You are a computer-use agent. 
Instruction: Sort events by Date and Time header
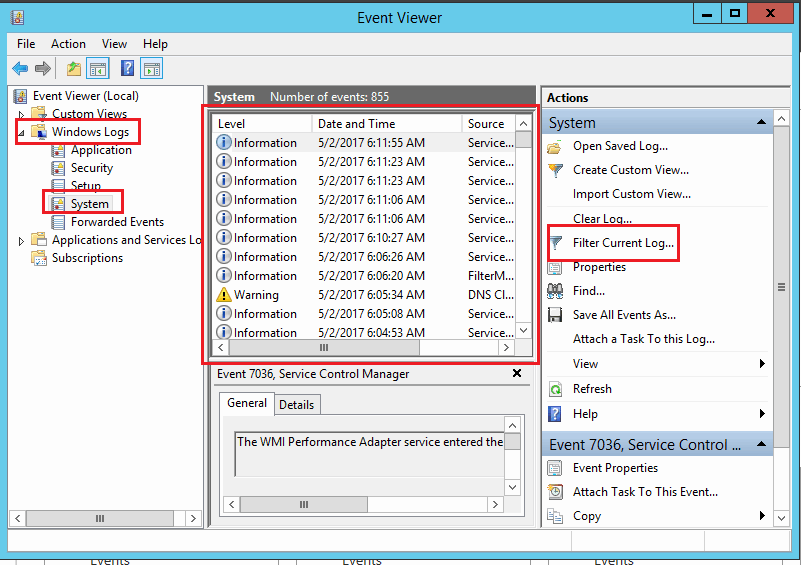[x=387, y=124]
